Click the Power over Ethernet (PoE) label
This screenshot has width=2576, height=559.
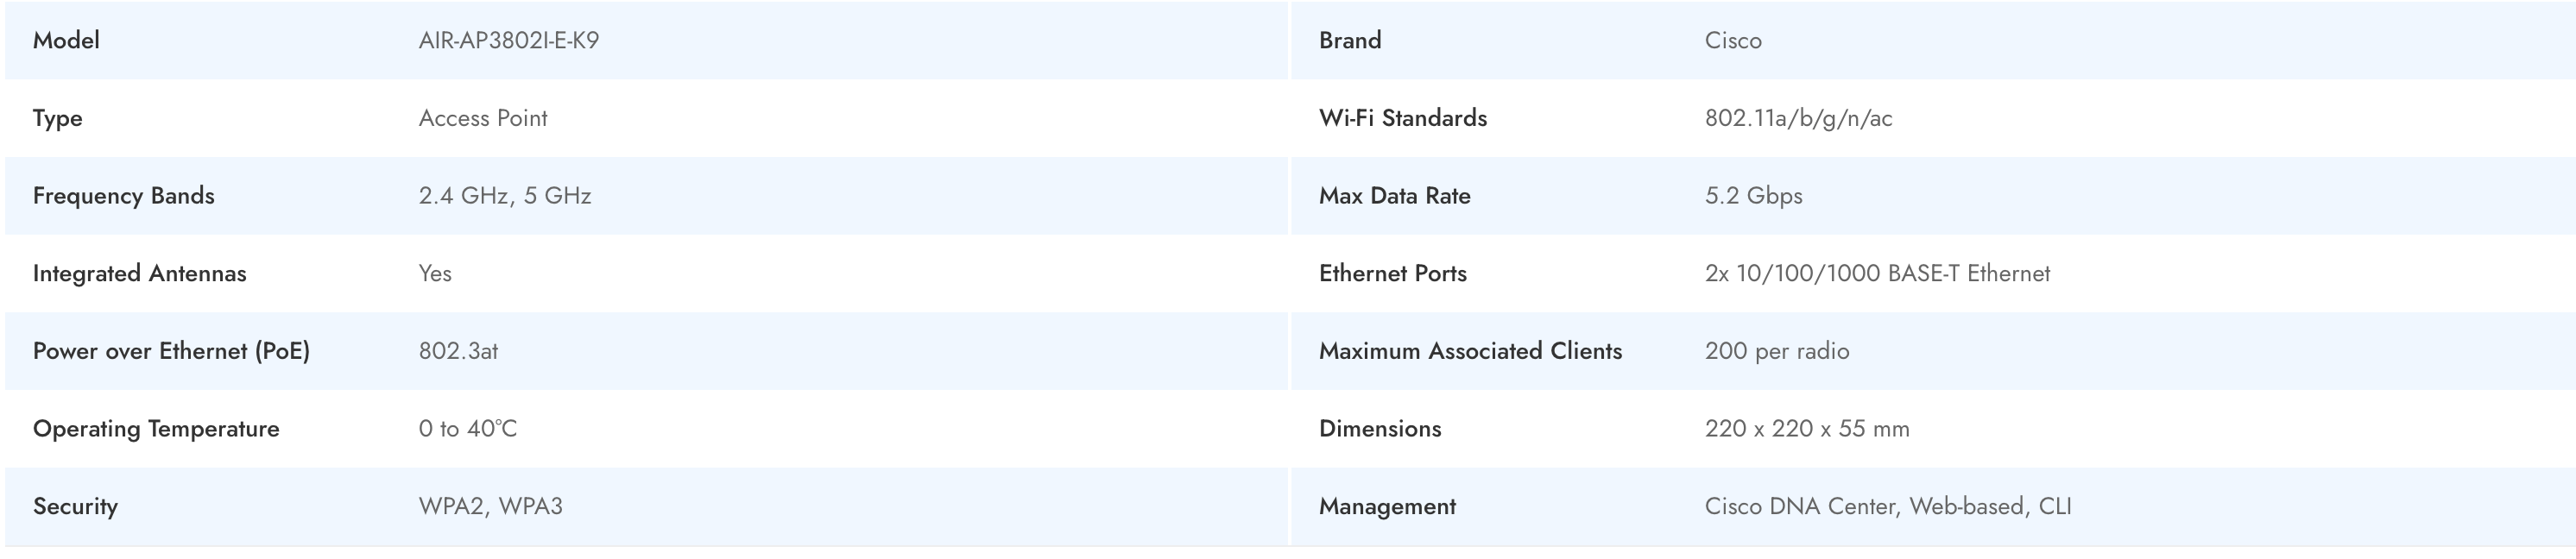[171, 351]
